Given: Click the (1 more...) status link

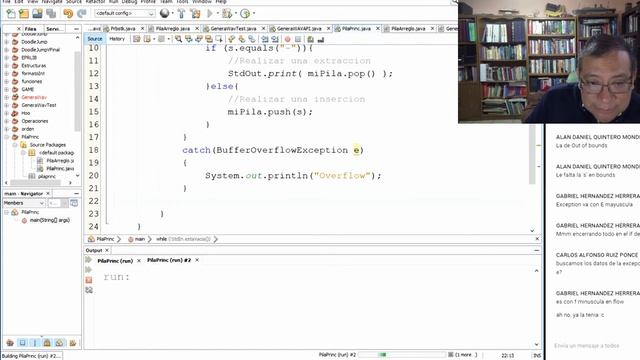Looking at the screenshot, I should (x=465, y=355).
